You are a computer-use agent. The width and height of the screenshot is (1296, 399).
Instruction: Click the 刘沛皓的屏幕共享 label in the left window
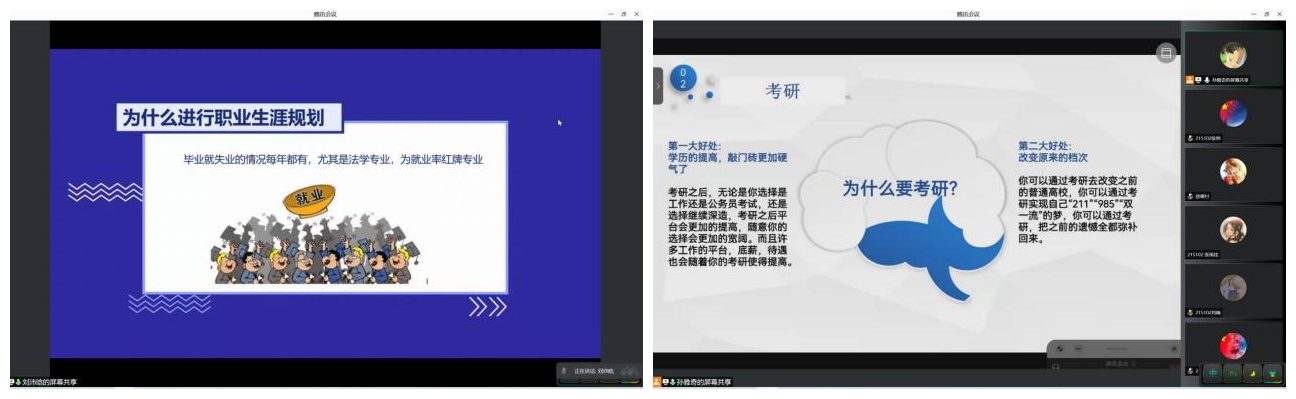[x=50, y=382]
